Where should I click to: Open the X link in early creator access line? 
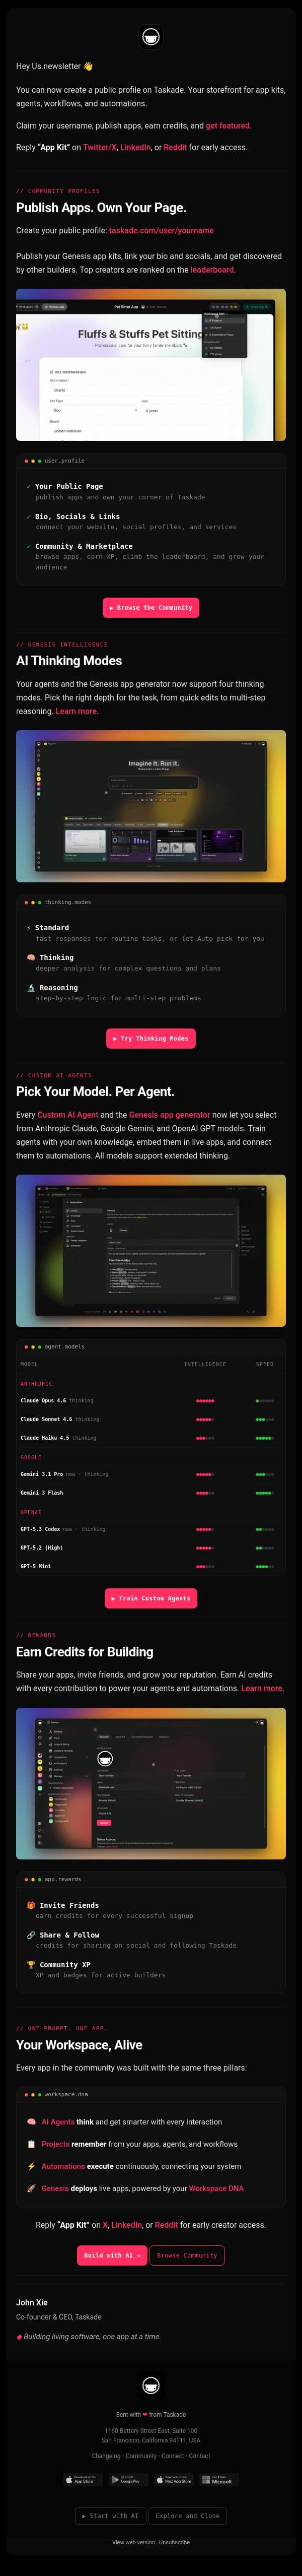coord(104,2225)
